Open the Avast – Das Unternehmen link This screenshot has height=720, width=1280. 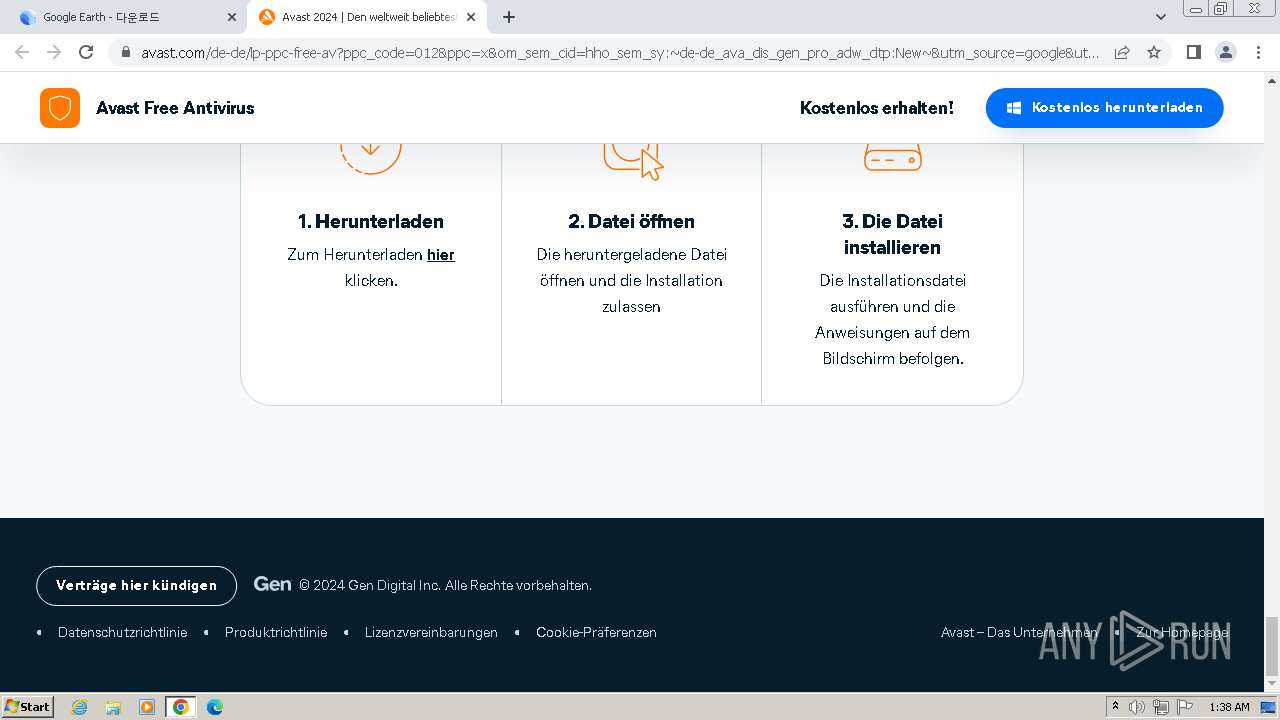click(x=1019, y=632)
